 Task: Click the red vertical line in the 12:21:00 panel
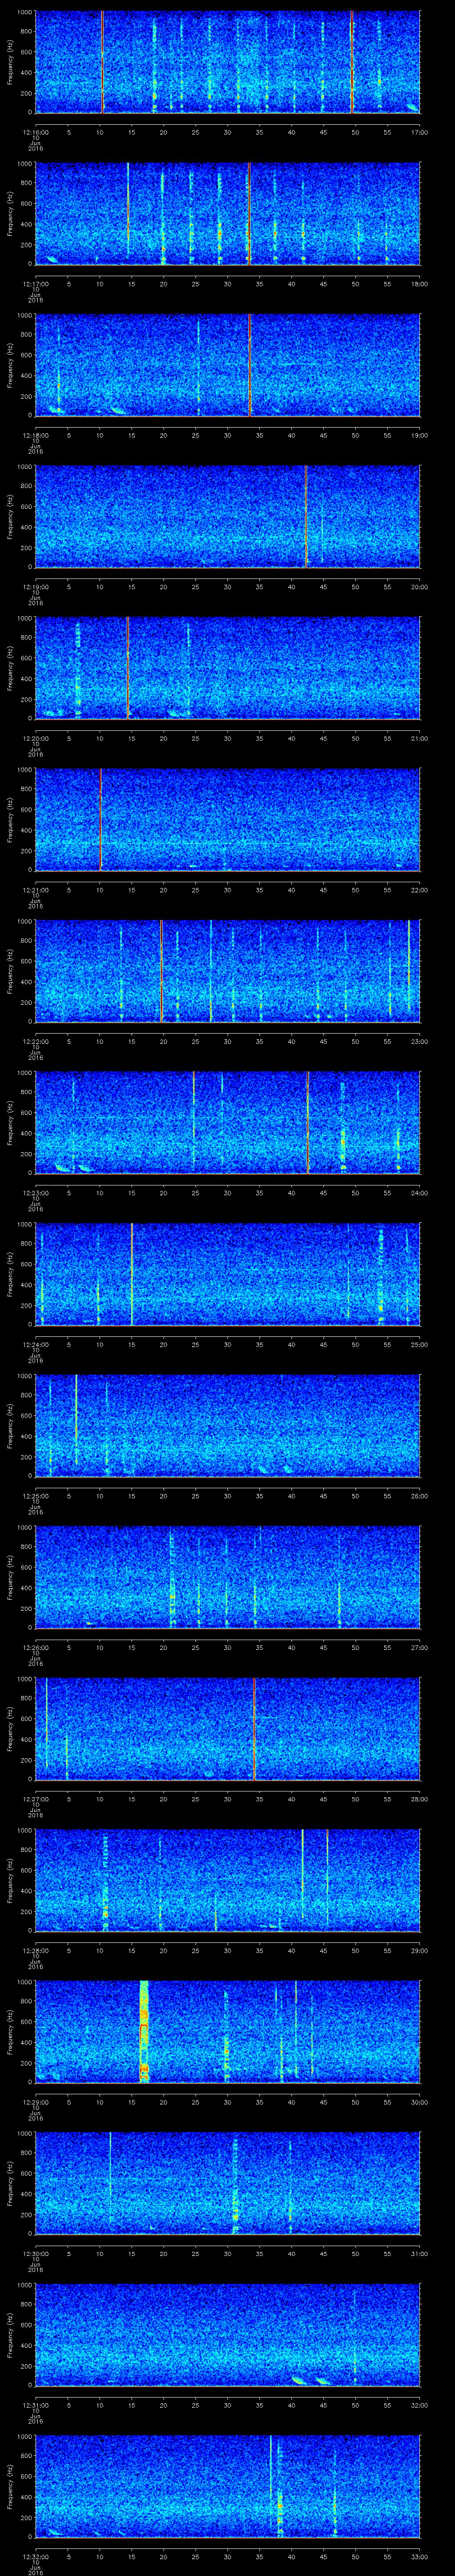(101, 820)
